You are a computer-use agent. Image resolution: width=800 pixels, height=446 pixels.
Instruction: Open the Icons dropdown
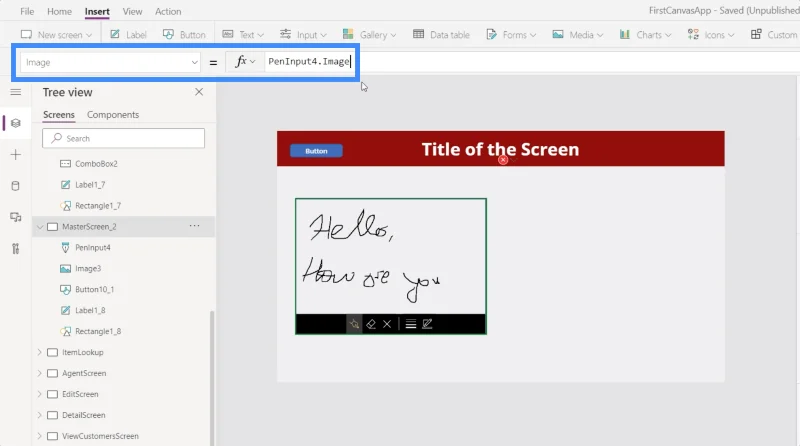[x=711, y=35]
